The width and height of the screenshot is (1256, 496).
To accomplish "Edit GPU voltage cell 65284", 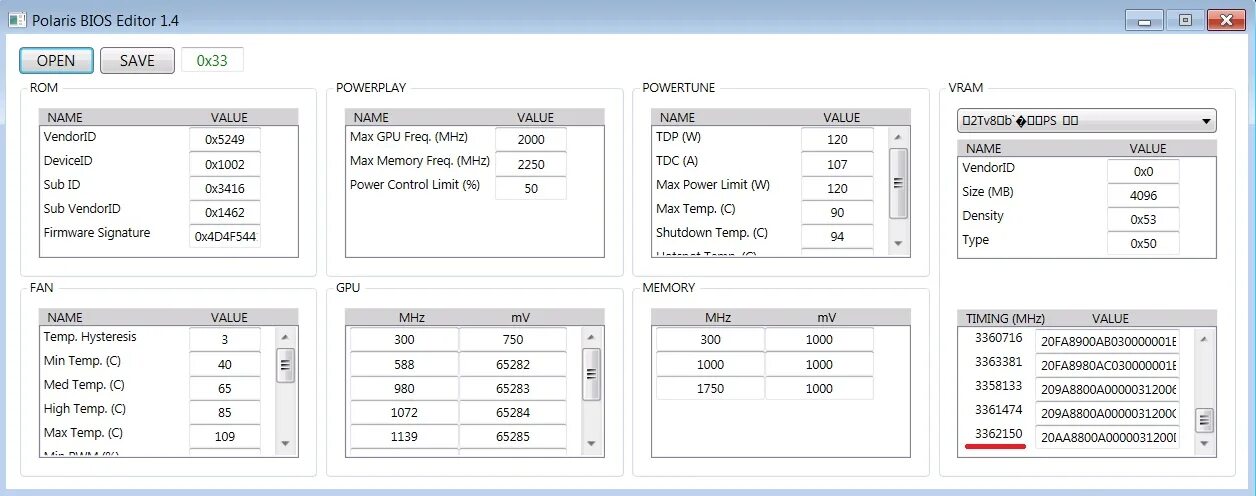I will 513,412.
